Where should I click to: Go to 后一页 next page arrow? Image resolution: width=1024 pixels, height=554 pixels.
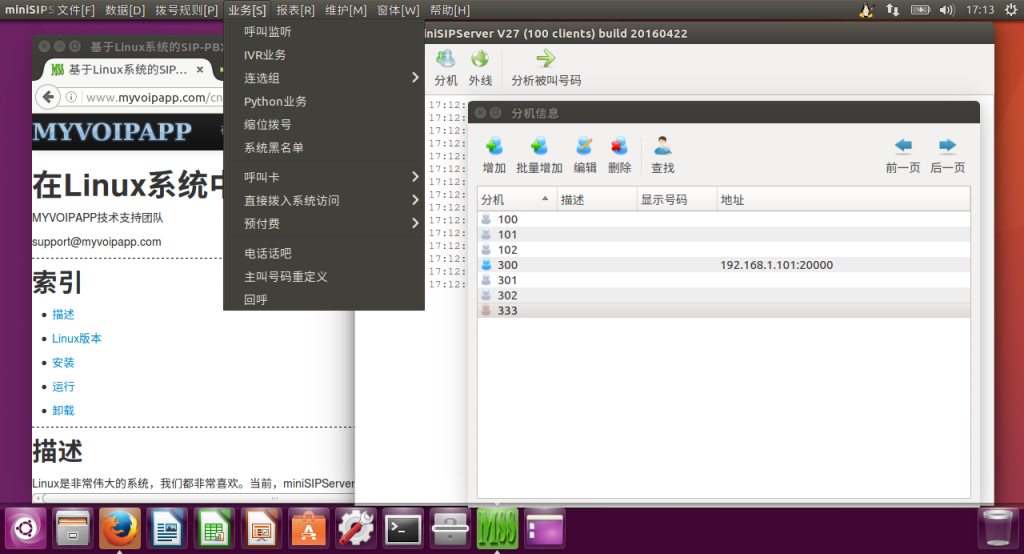[947, 147]
